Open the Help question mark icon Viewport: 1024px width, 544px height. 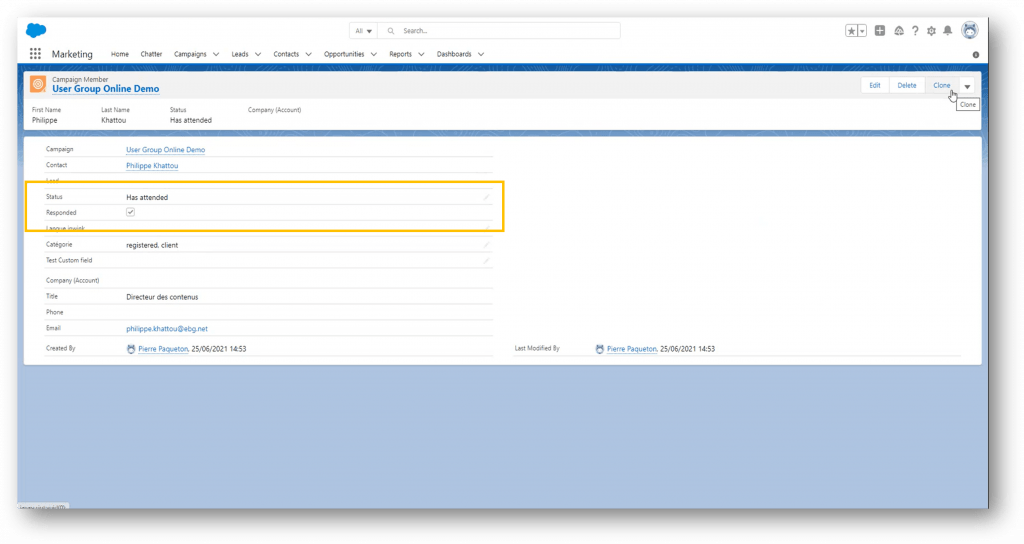[914, 31]
